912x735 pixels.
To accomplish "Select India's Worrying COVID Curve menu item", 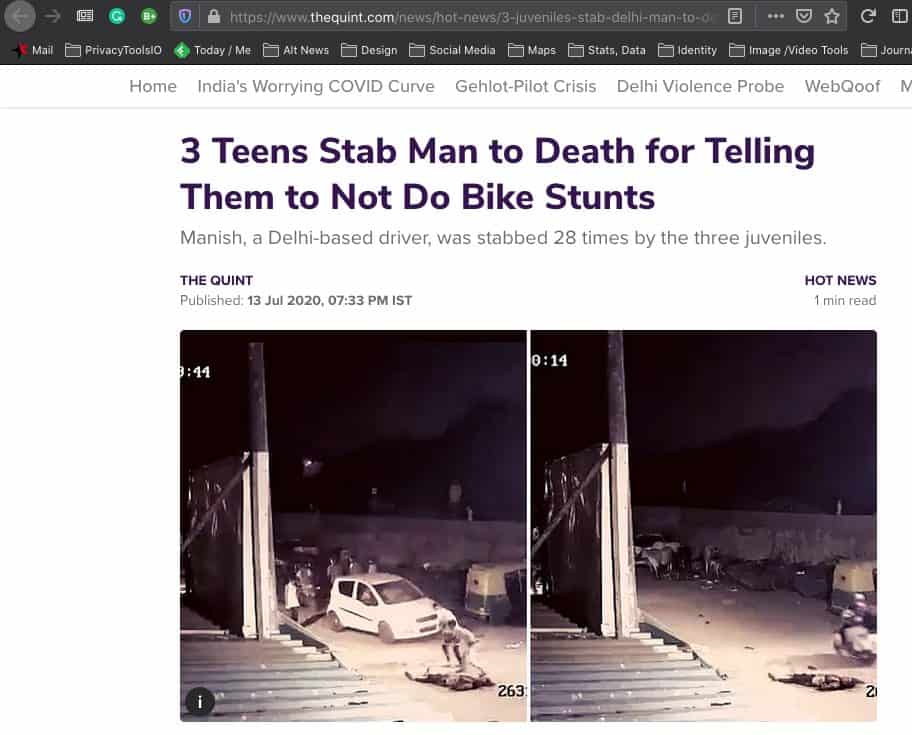I will point(316,86).
